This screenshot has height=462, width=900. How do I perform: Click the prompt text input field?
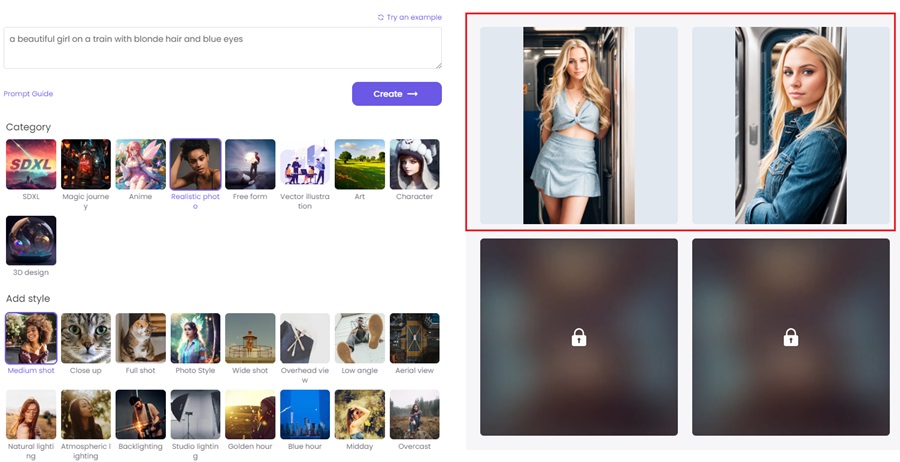coord(222,48)
